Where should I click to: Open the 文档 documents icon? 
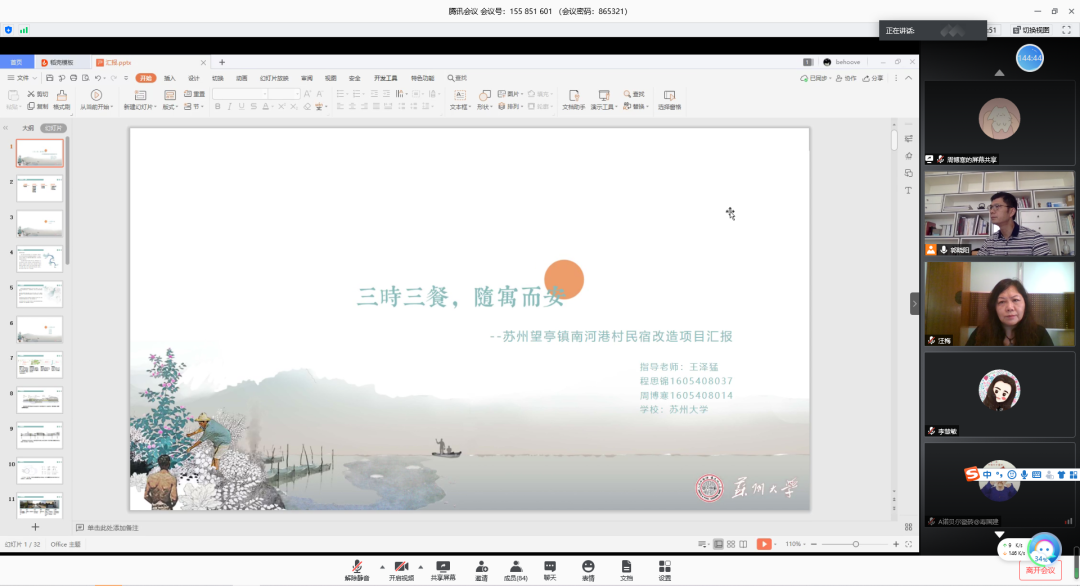click(626, 570)
